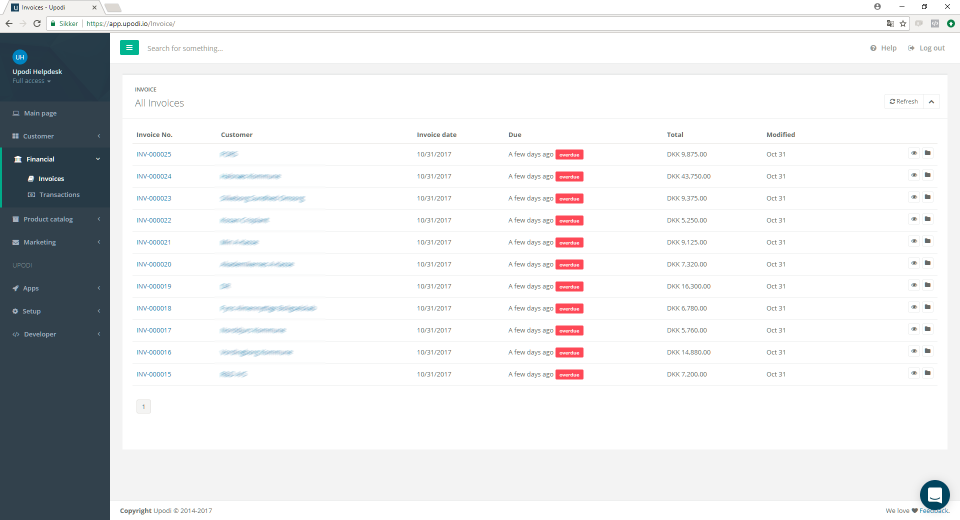Collapse the Financial sidebar menu
The image size is (960, 520).
coord(55,159)
